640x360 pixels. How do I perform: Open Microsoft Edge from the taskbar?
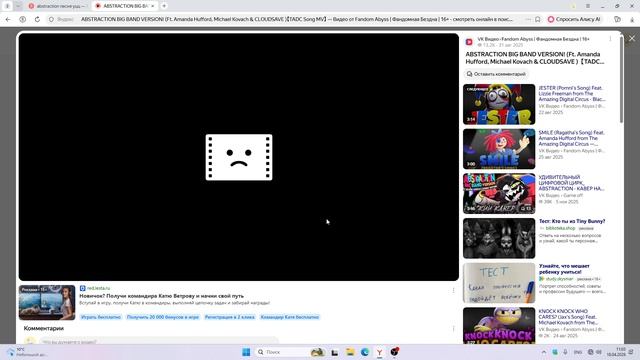pyautogui.click(x=364, y=352)
